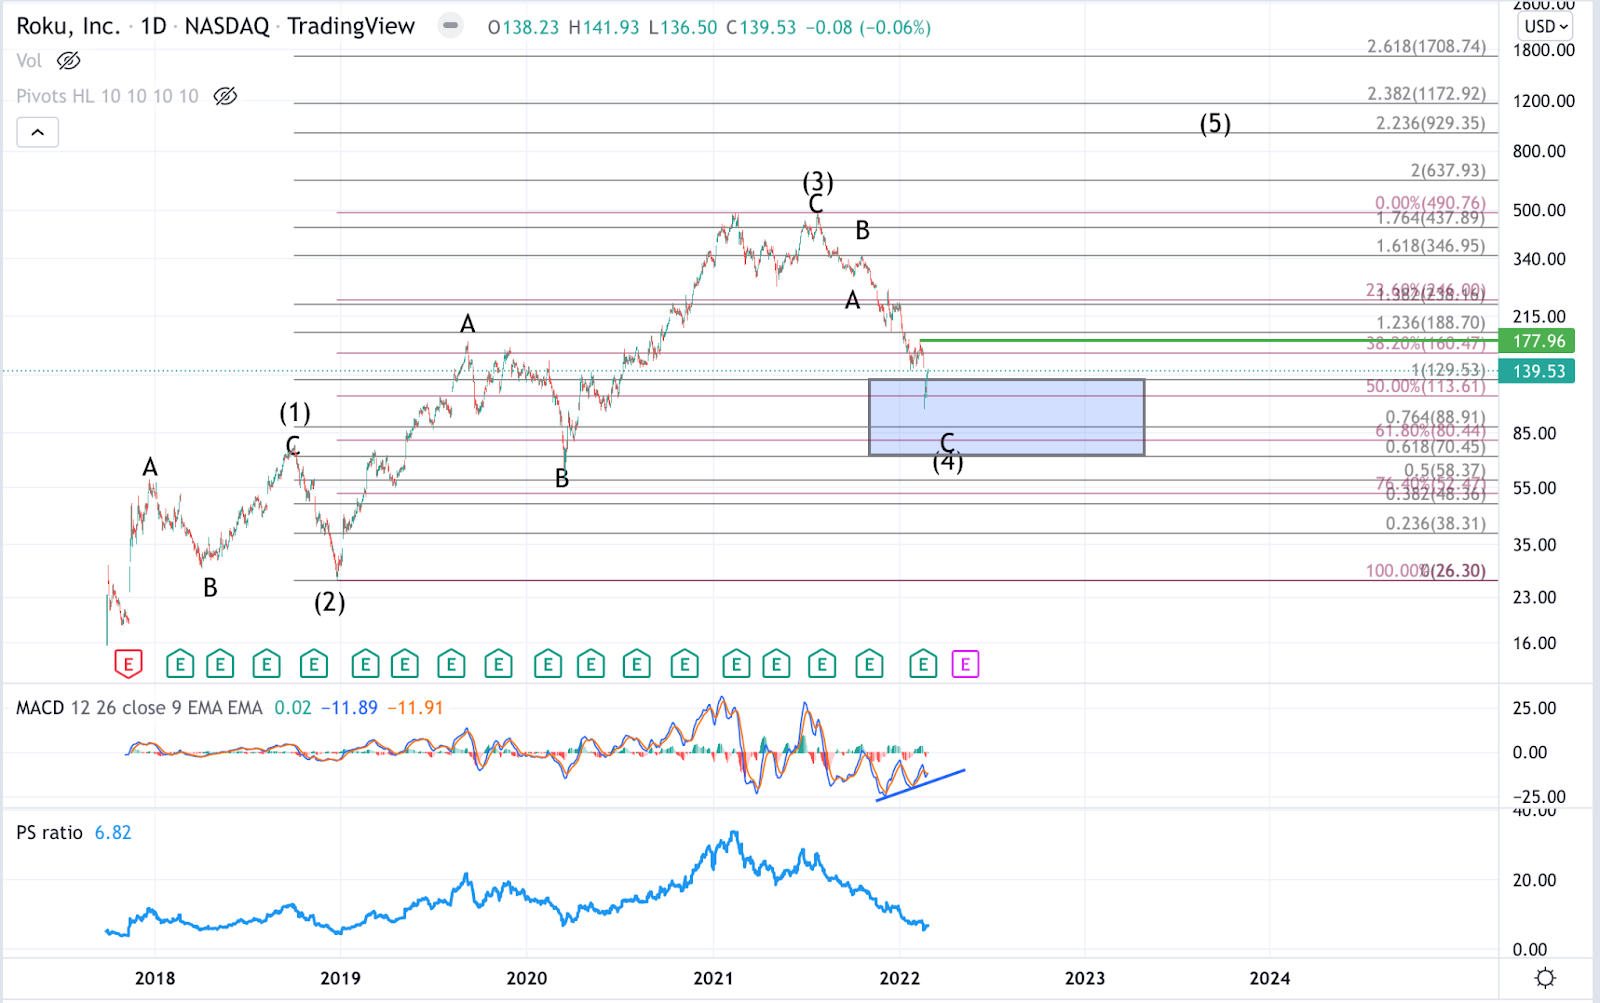Select the (5) wave label drawing

point(1215,123)
